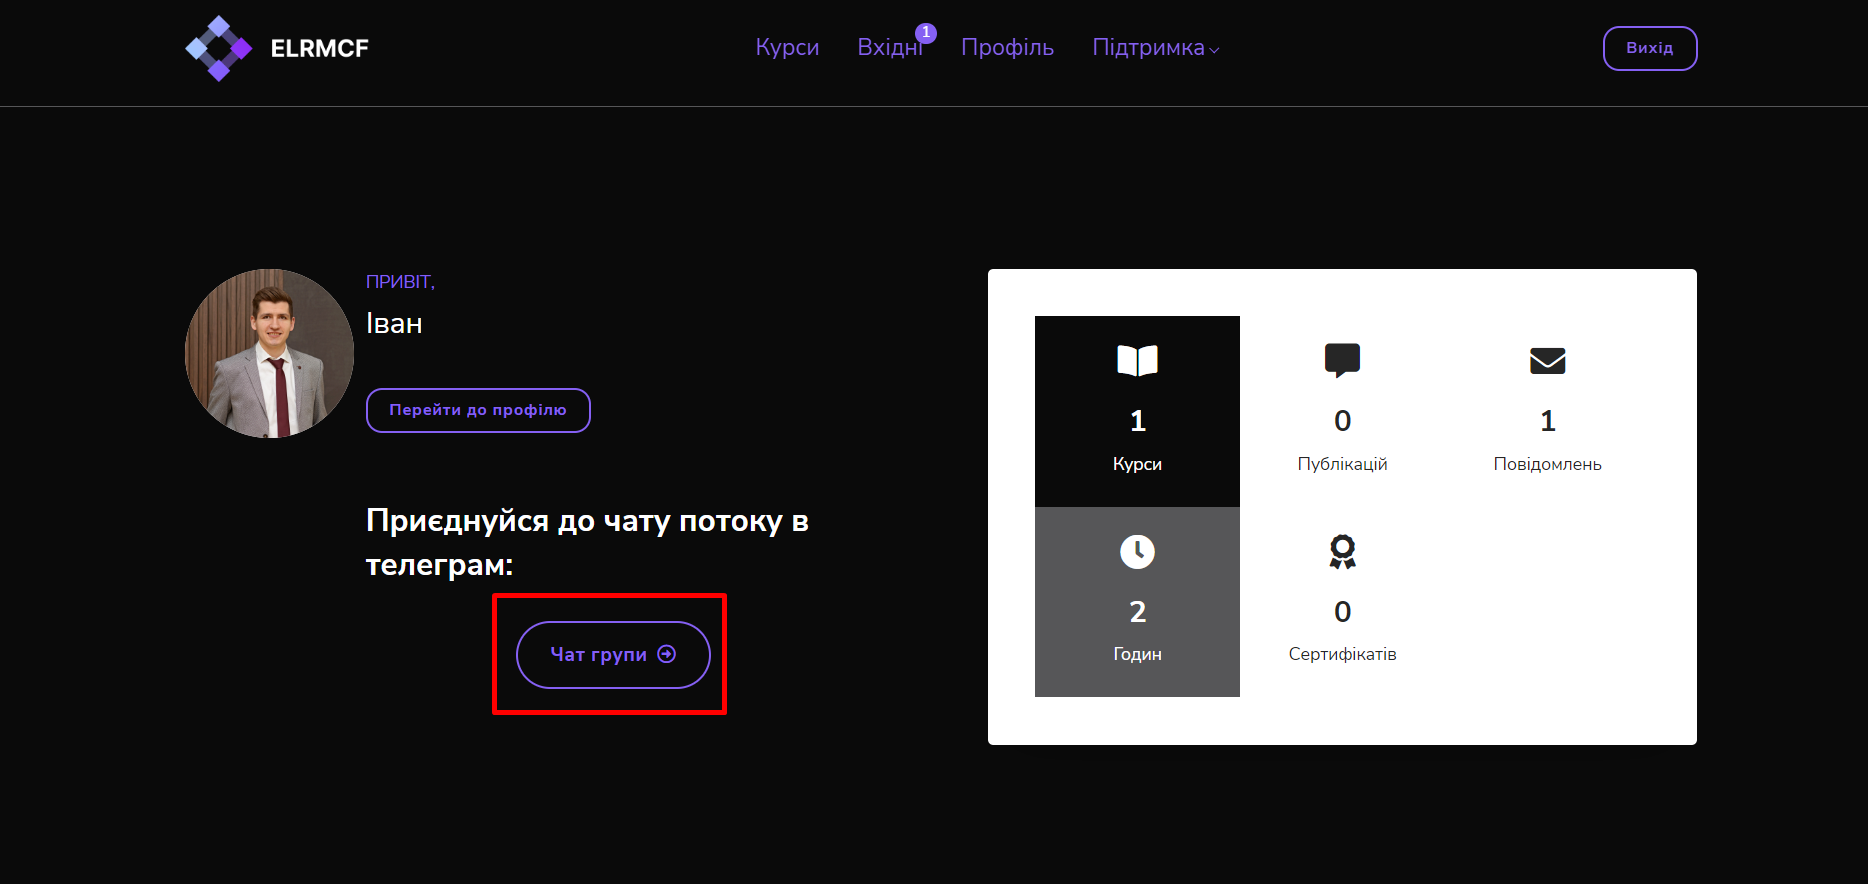The height and width of the screenshot is (884, 1868).
Task: Click the arrow icon inside Чат групи button
Action: coord(667,654)
